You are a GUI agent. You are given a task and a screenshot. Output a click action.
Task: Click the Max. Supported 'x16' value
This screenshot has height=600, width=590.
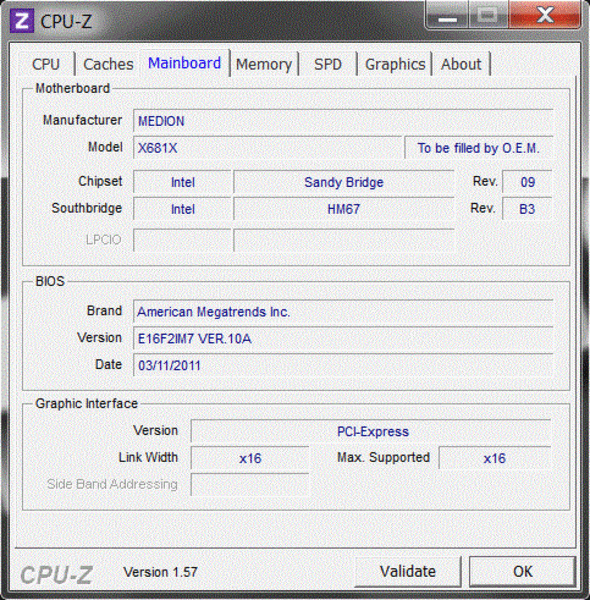point(495,458)
